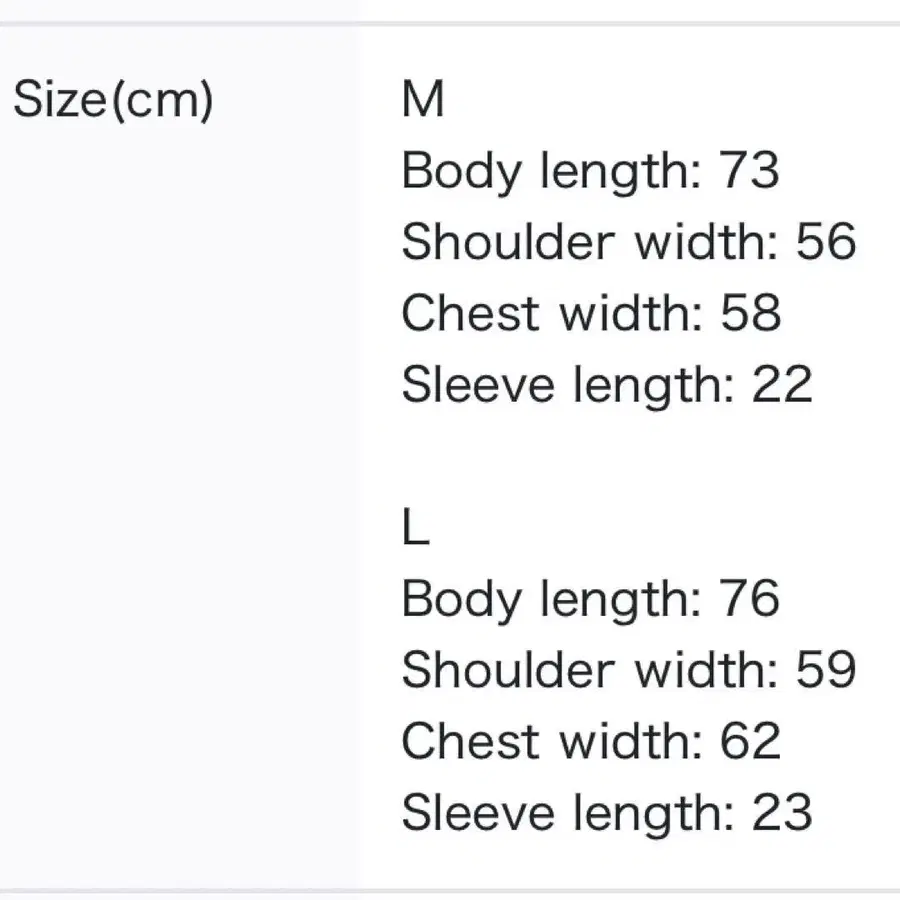Image resolution: width=900 pixels, height=900 pixels.
Task: Click the number 62 in L chest width
Action: (x=751, y=741)
